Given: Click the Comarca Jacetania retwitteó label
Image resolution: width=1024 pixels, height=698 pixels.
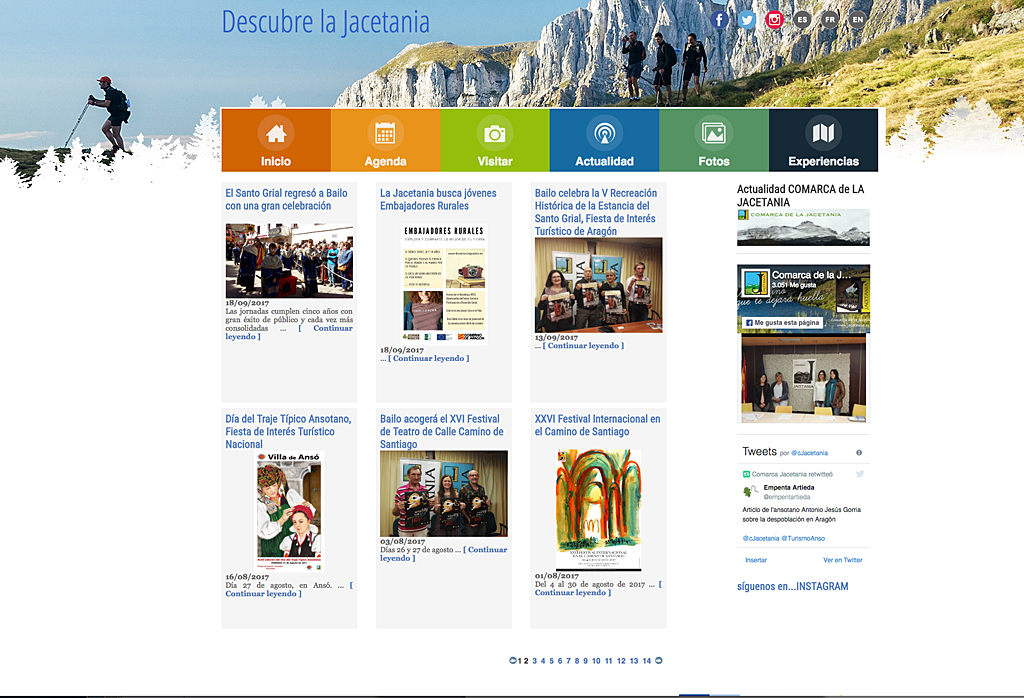Looking at the screenshot, I should click(x=792, y=474).
